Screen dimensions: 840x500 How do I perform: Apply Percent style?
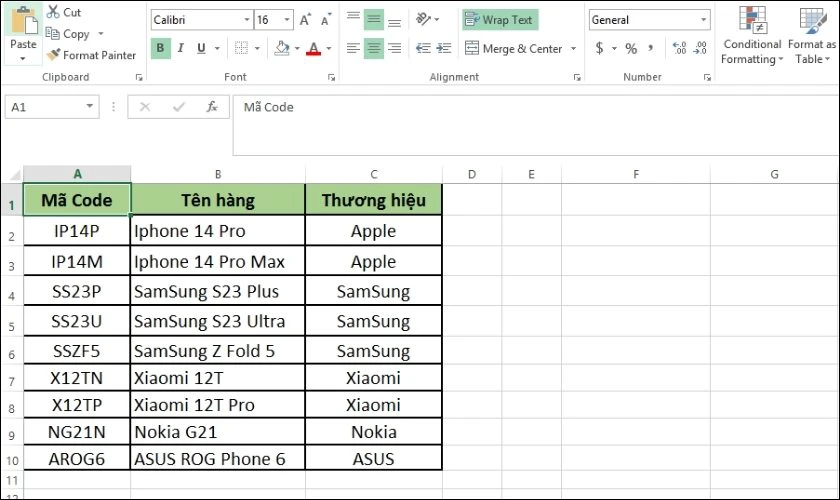[631, 48]
